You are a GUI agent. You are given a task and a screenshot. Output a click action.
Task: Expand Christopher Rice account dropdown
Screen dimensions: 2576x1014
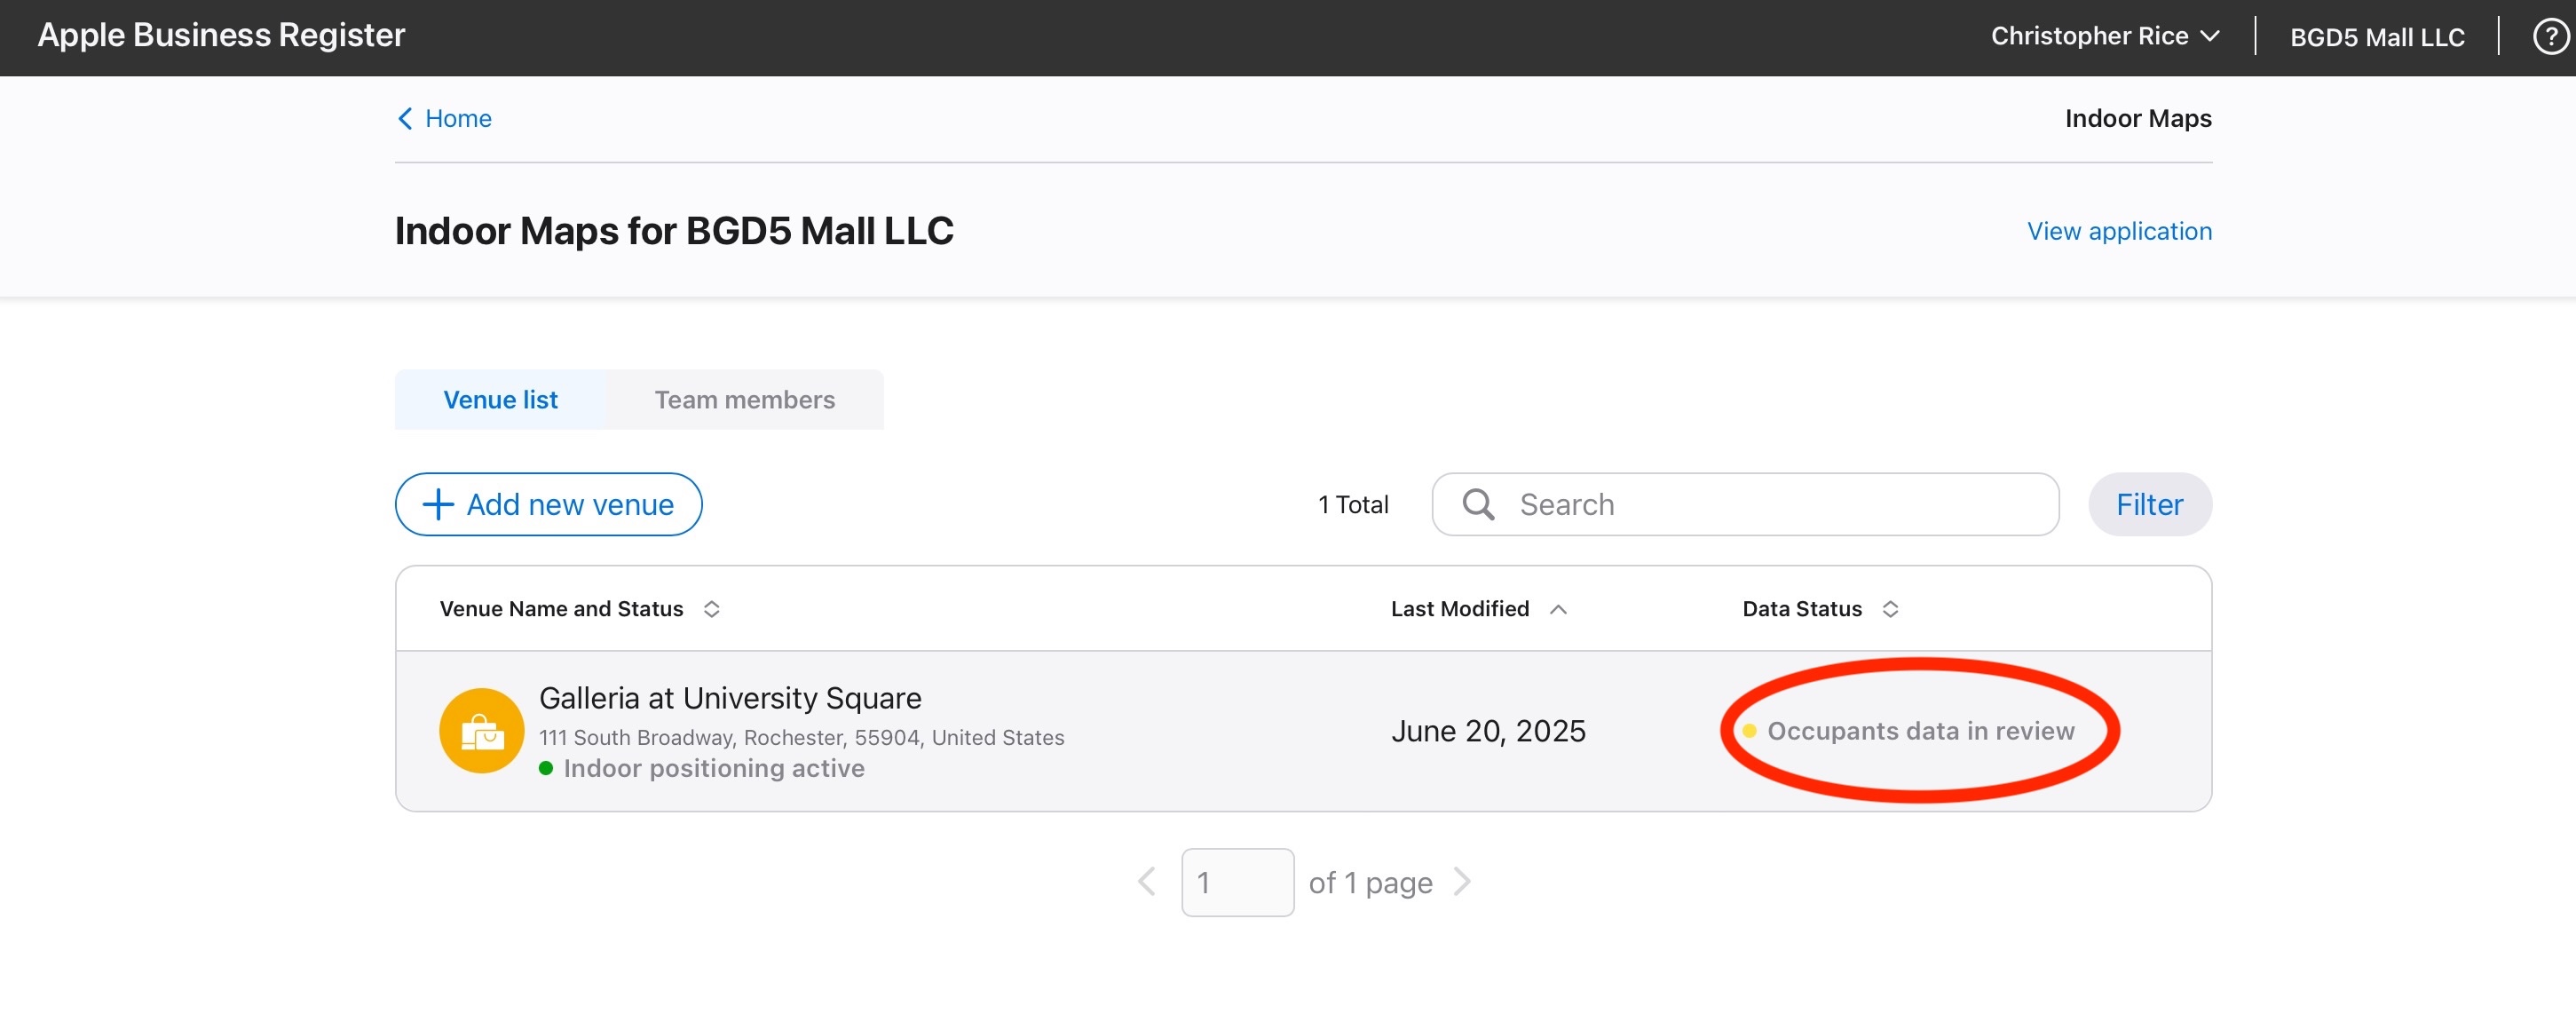[2105, 36]
